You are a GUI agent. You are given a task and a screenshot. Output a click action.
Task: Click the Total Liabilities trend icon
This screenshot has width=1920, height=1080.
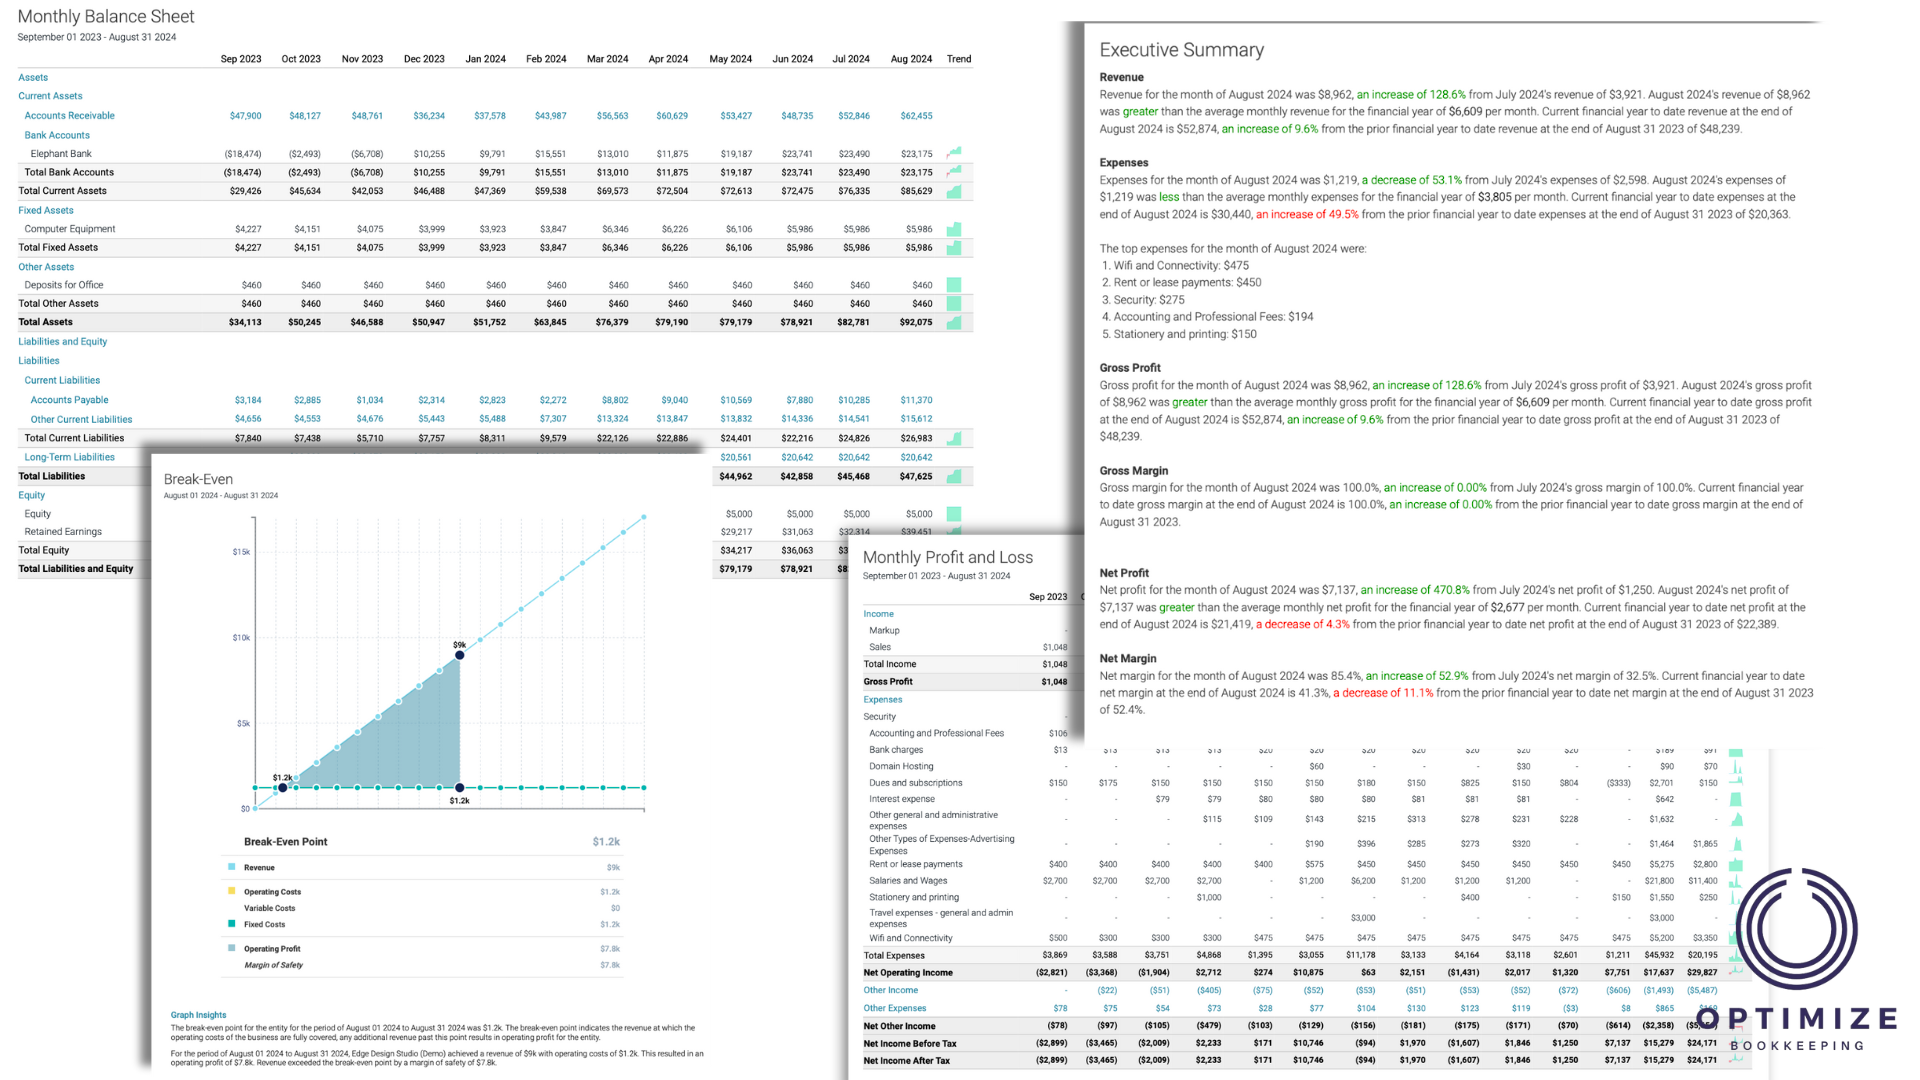(x=954, y=476)
